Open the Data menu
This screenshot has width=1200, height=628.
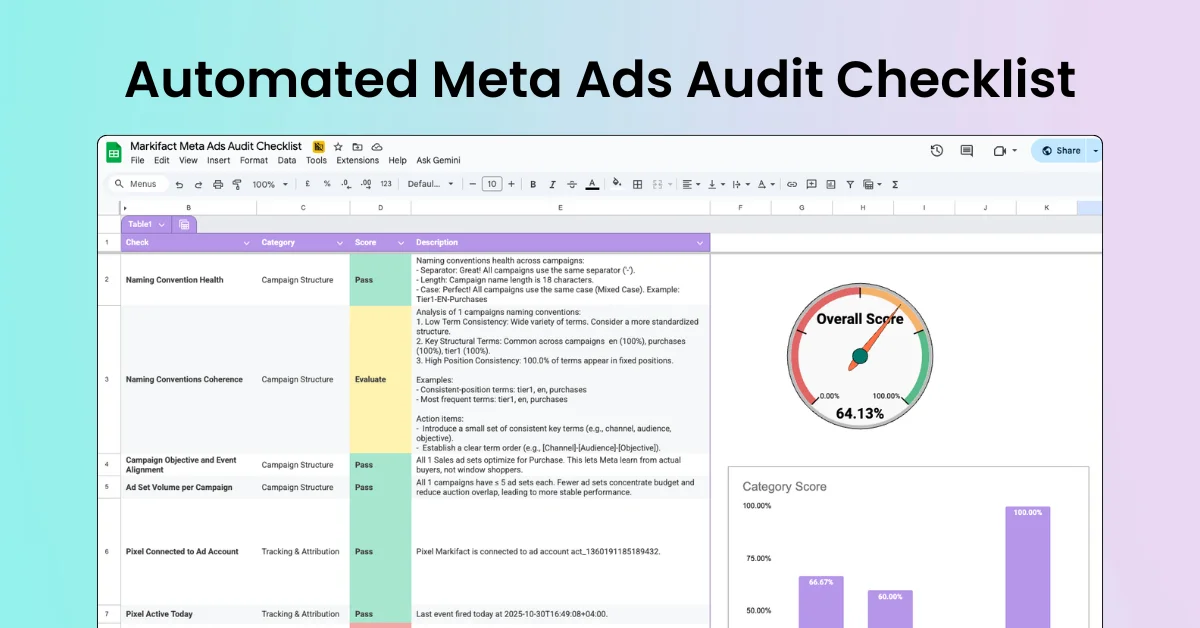pos(287,159)
